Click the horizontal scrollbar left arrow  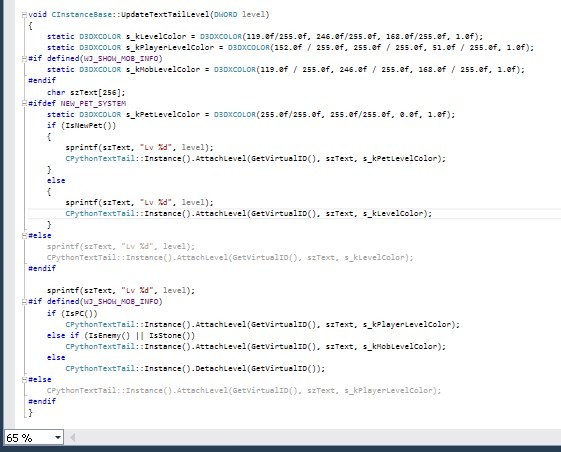(72, 437)
